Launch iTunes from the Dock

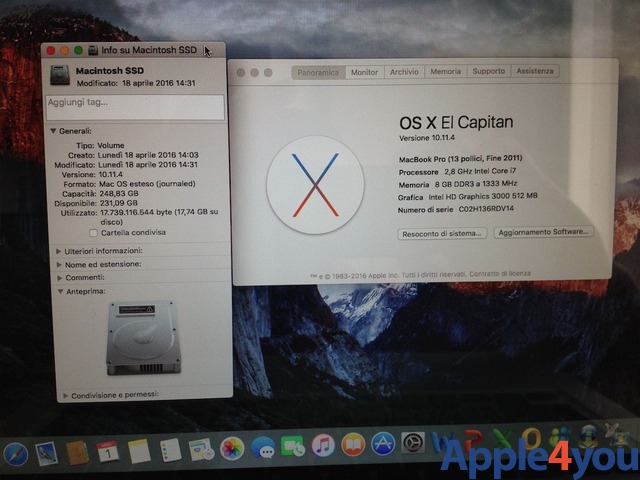pyautogui.click(x=323, y=445)
